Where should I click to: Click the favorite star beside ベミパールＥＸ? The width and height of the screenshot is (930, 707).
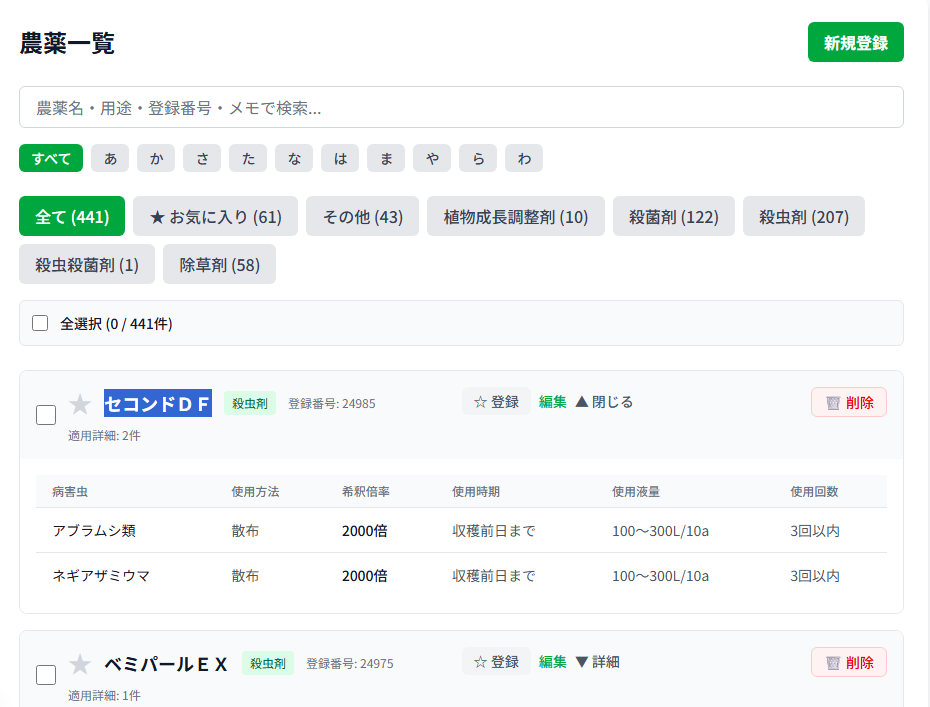[80, 664]
